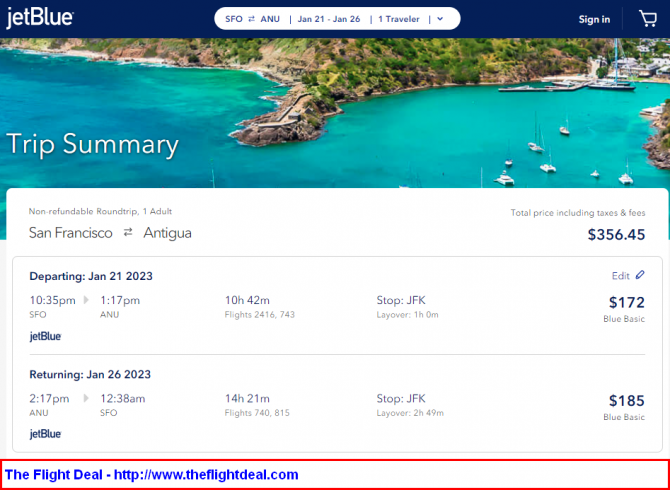Click the 2:17pm return departure time
The width and height of the screenshot is (670, 490).
pos(49,399)
